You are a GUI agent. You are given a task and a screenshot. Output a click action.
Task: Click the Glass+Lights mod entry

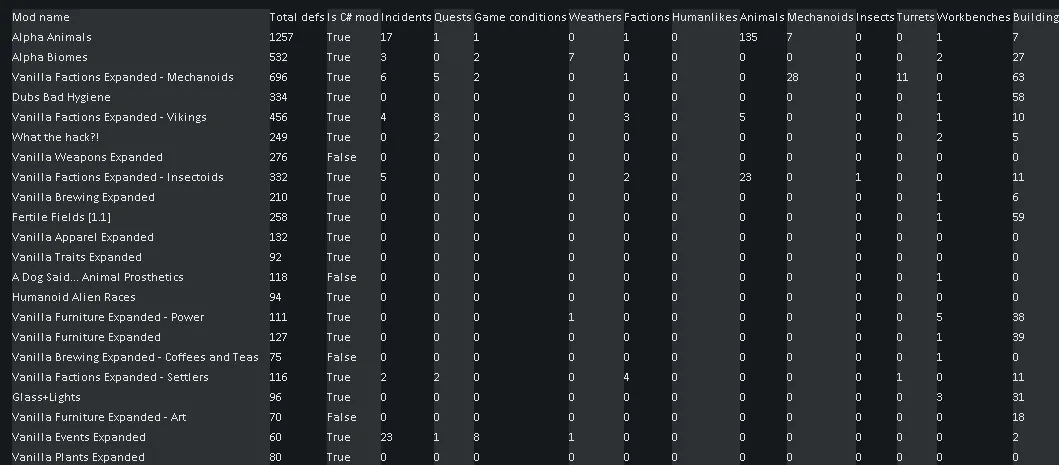tap(46, 397)
